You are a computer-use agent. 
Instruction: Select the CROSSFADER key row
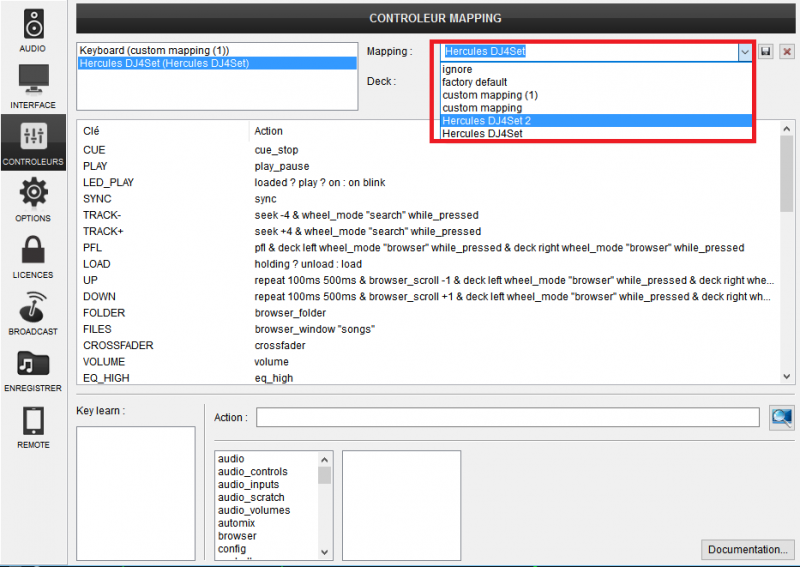pos(429,346)
